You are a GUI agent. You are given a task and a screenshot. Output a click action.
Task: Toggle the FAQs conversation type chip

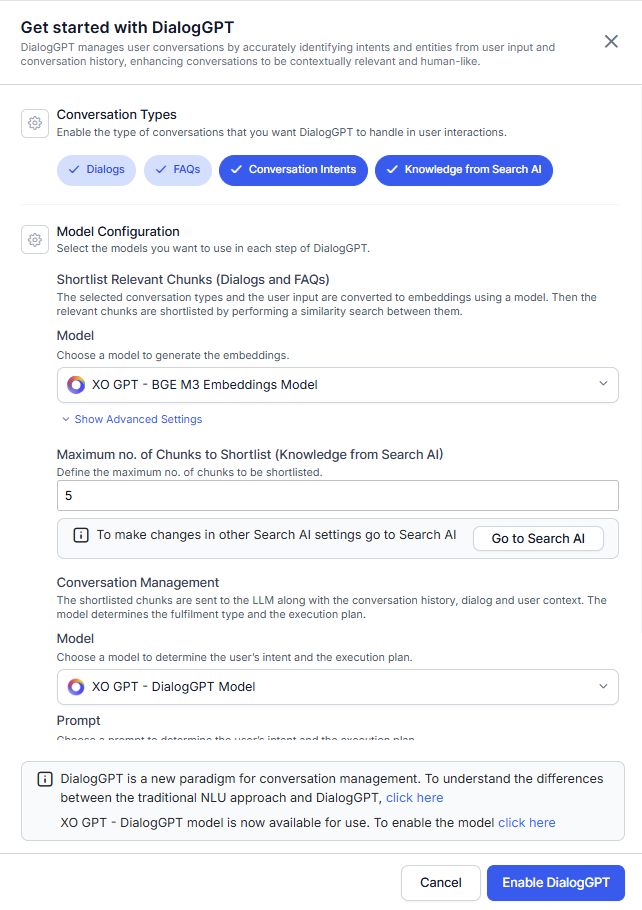tap(178, 170)
